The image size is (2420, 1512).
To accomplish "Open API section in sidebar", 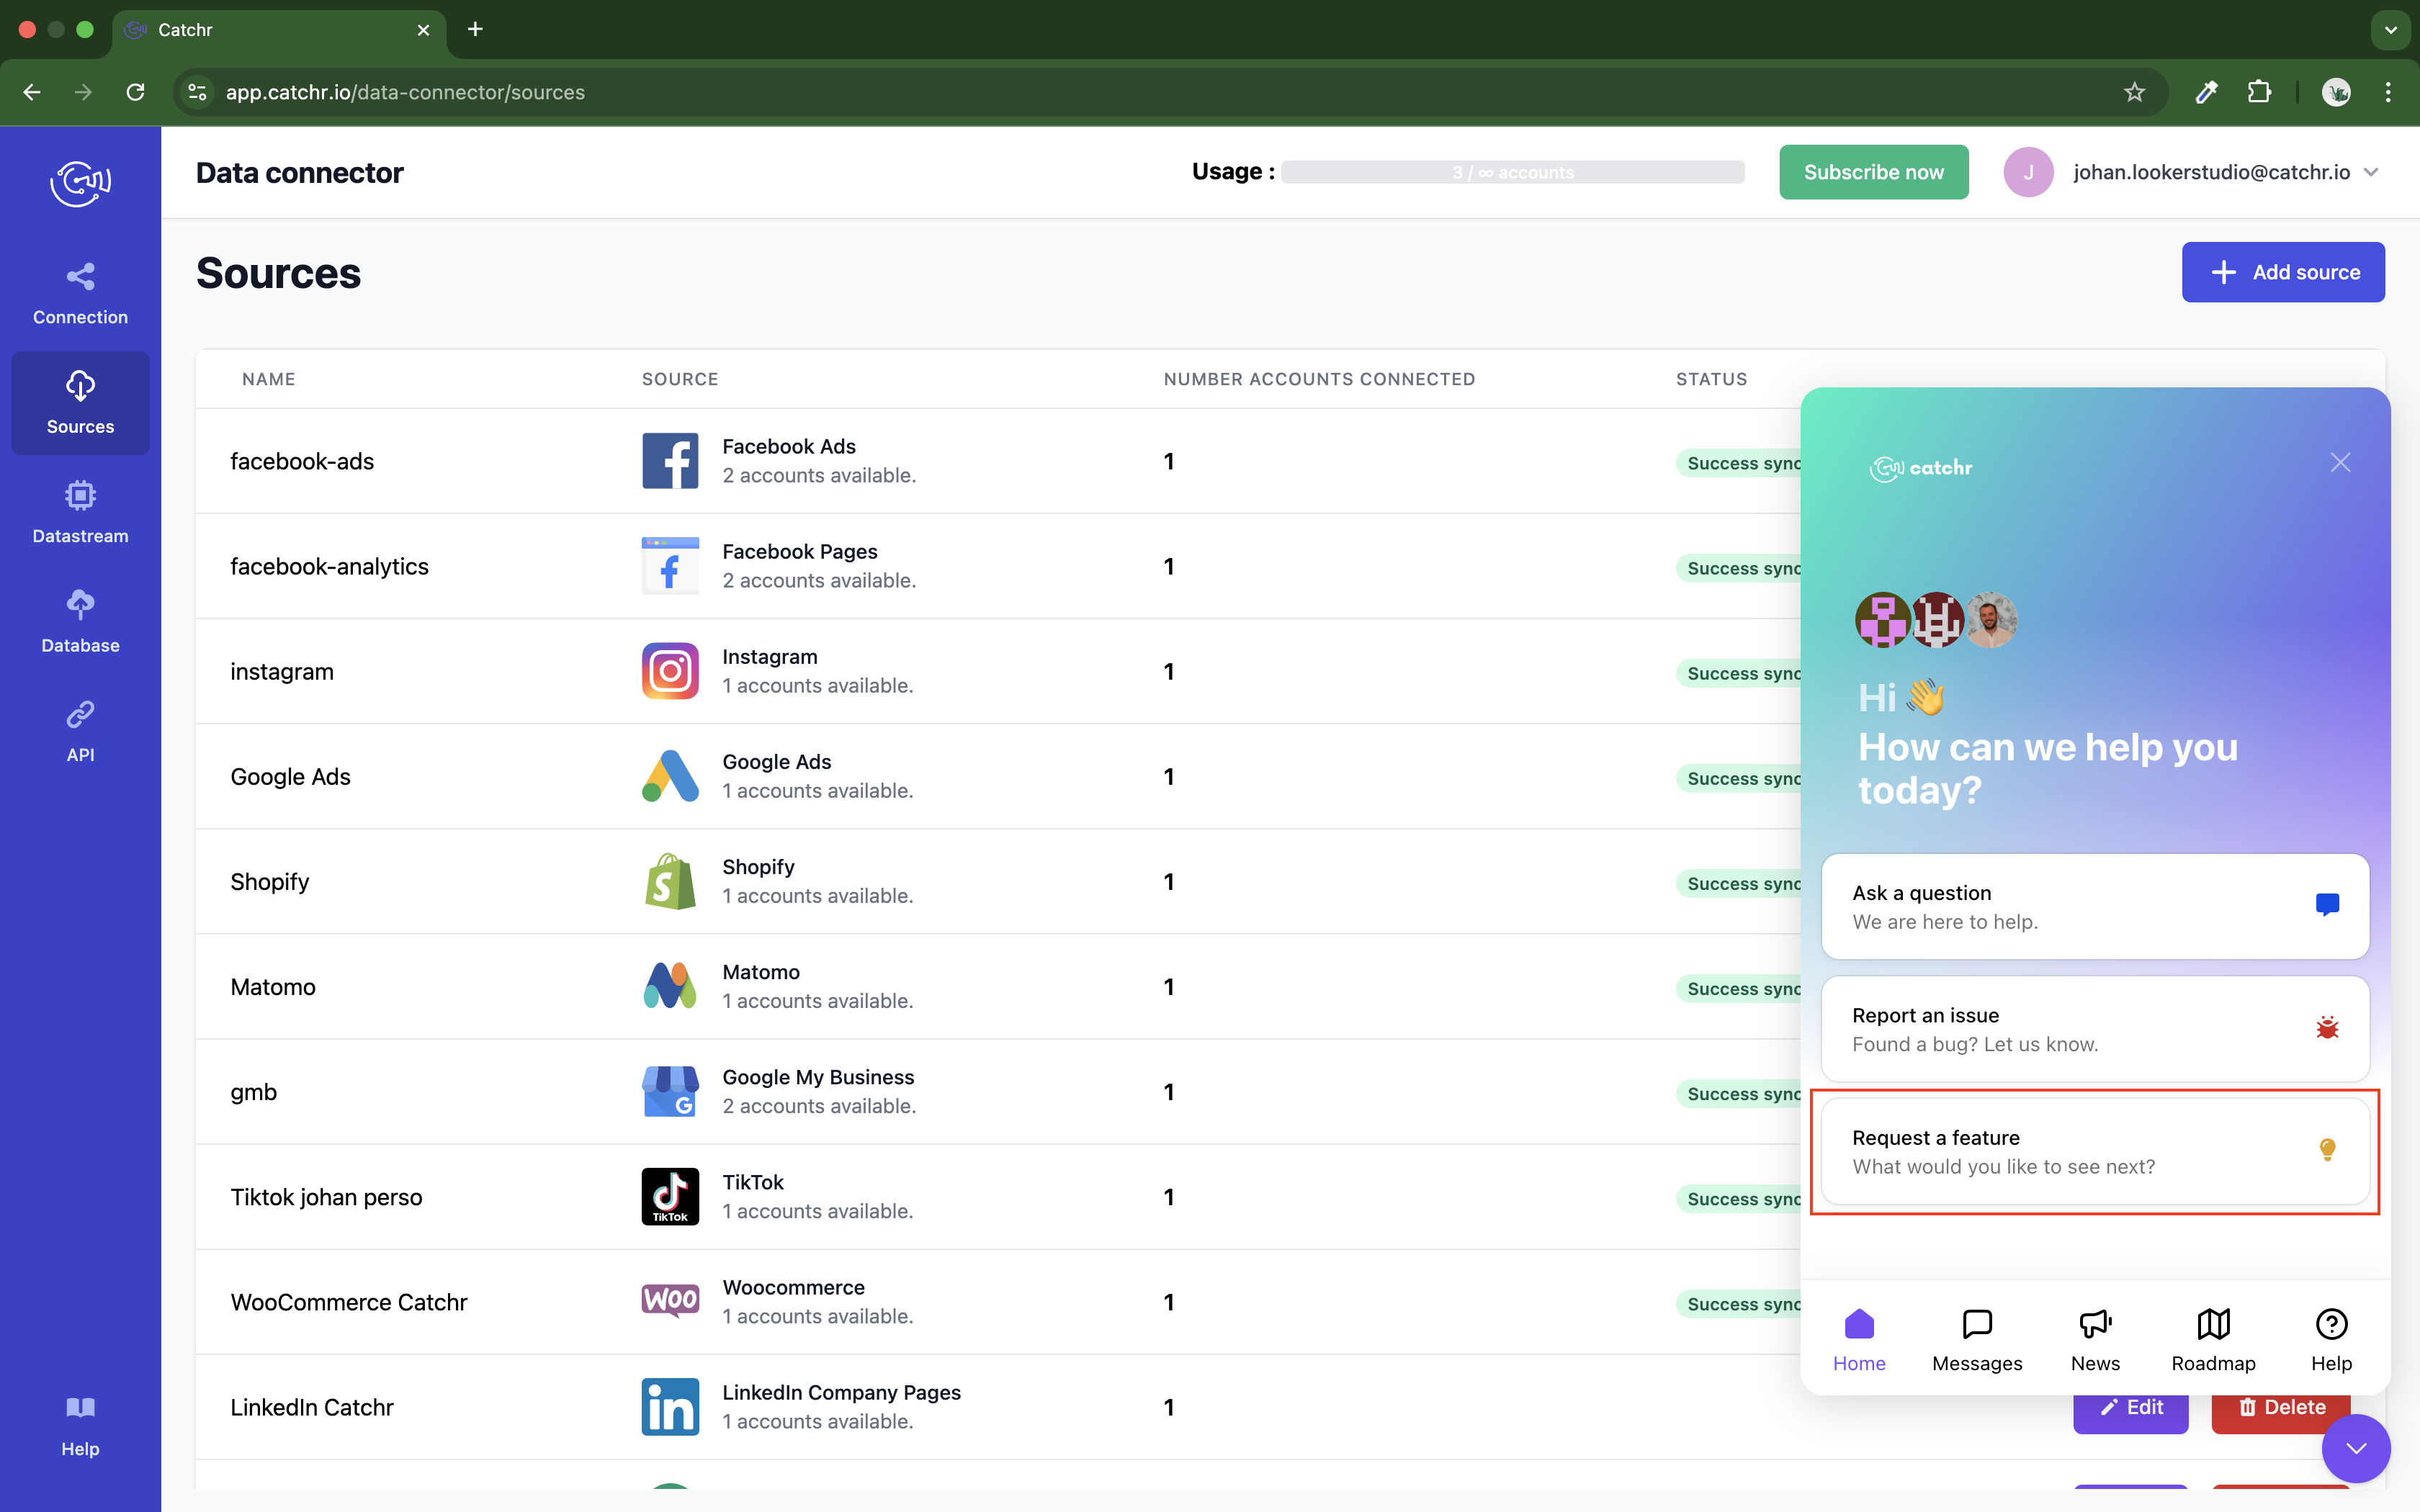I will (x=80, y=731).
